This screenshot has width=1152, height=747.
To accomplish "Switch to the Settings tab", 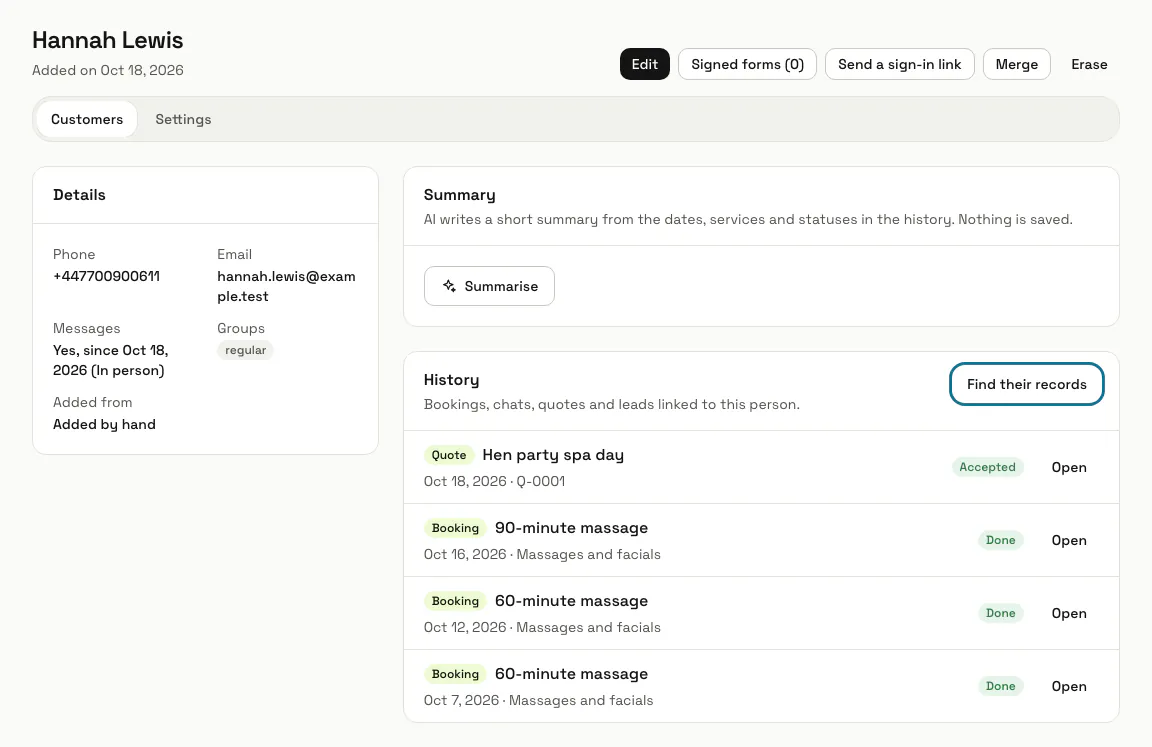I will coord(183,119).
